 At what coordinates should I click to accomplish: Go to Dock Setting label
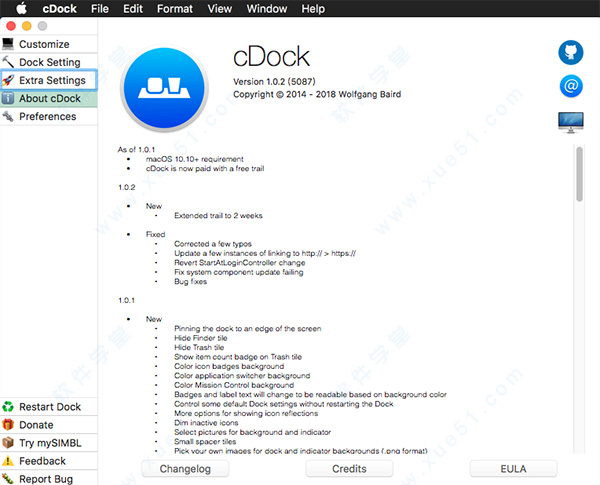[x=50, y=62]
